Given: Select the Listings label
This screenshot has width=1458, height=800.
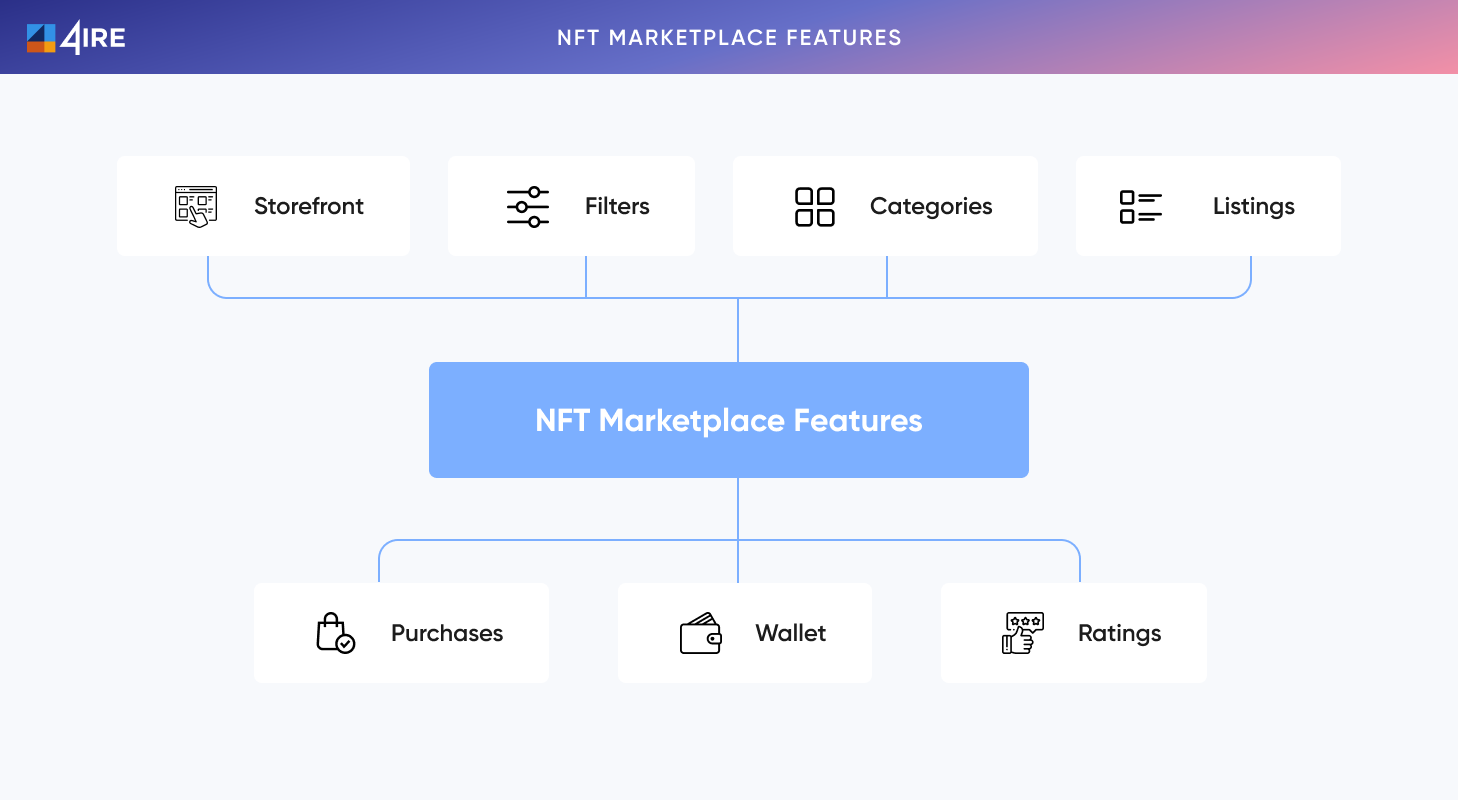Looking at the screenshot, I should pyautogui.click(x=1254, y=207).
